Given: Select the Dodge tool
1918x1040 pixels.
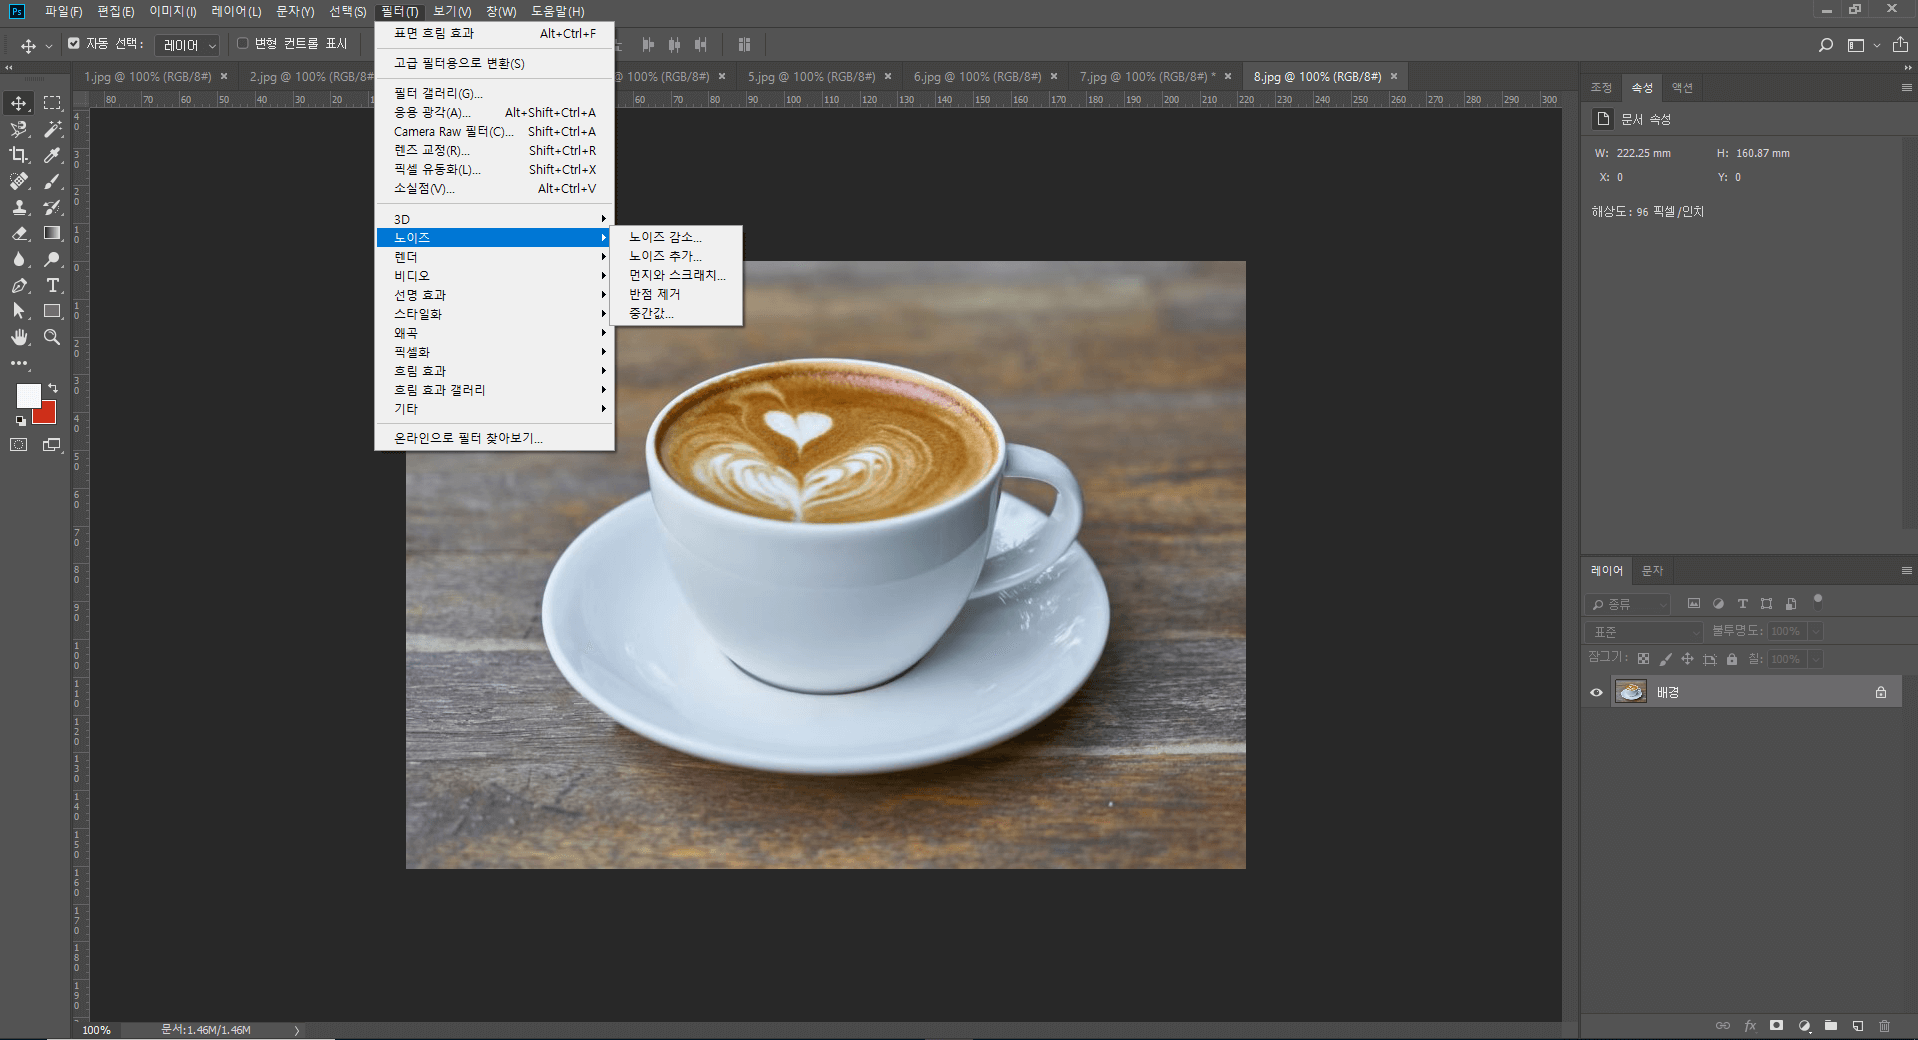Looking at the screenshot, I should coord(52,259).
